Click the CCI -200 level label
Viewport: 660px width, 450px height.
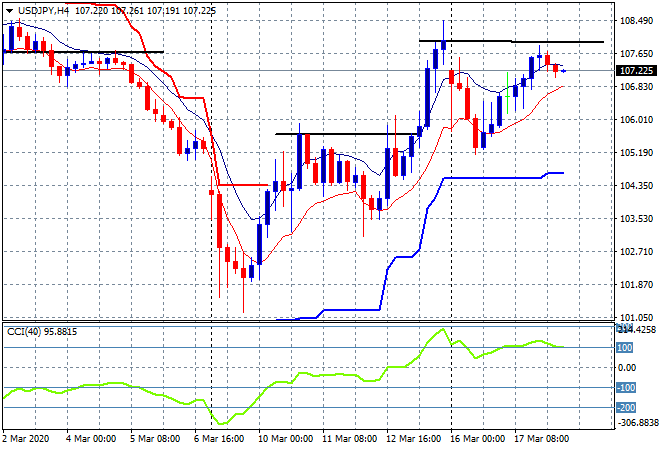point(626,407)
